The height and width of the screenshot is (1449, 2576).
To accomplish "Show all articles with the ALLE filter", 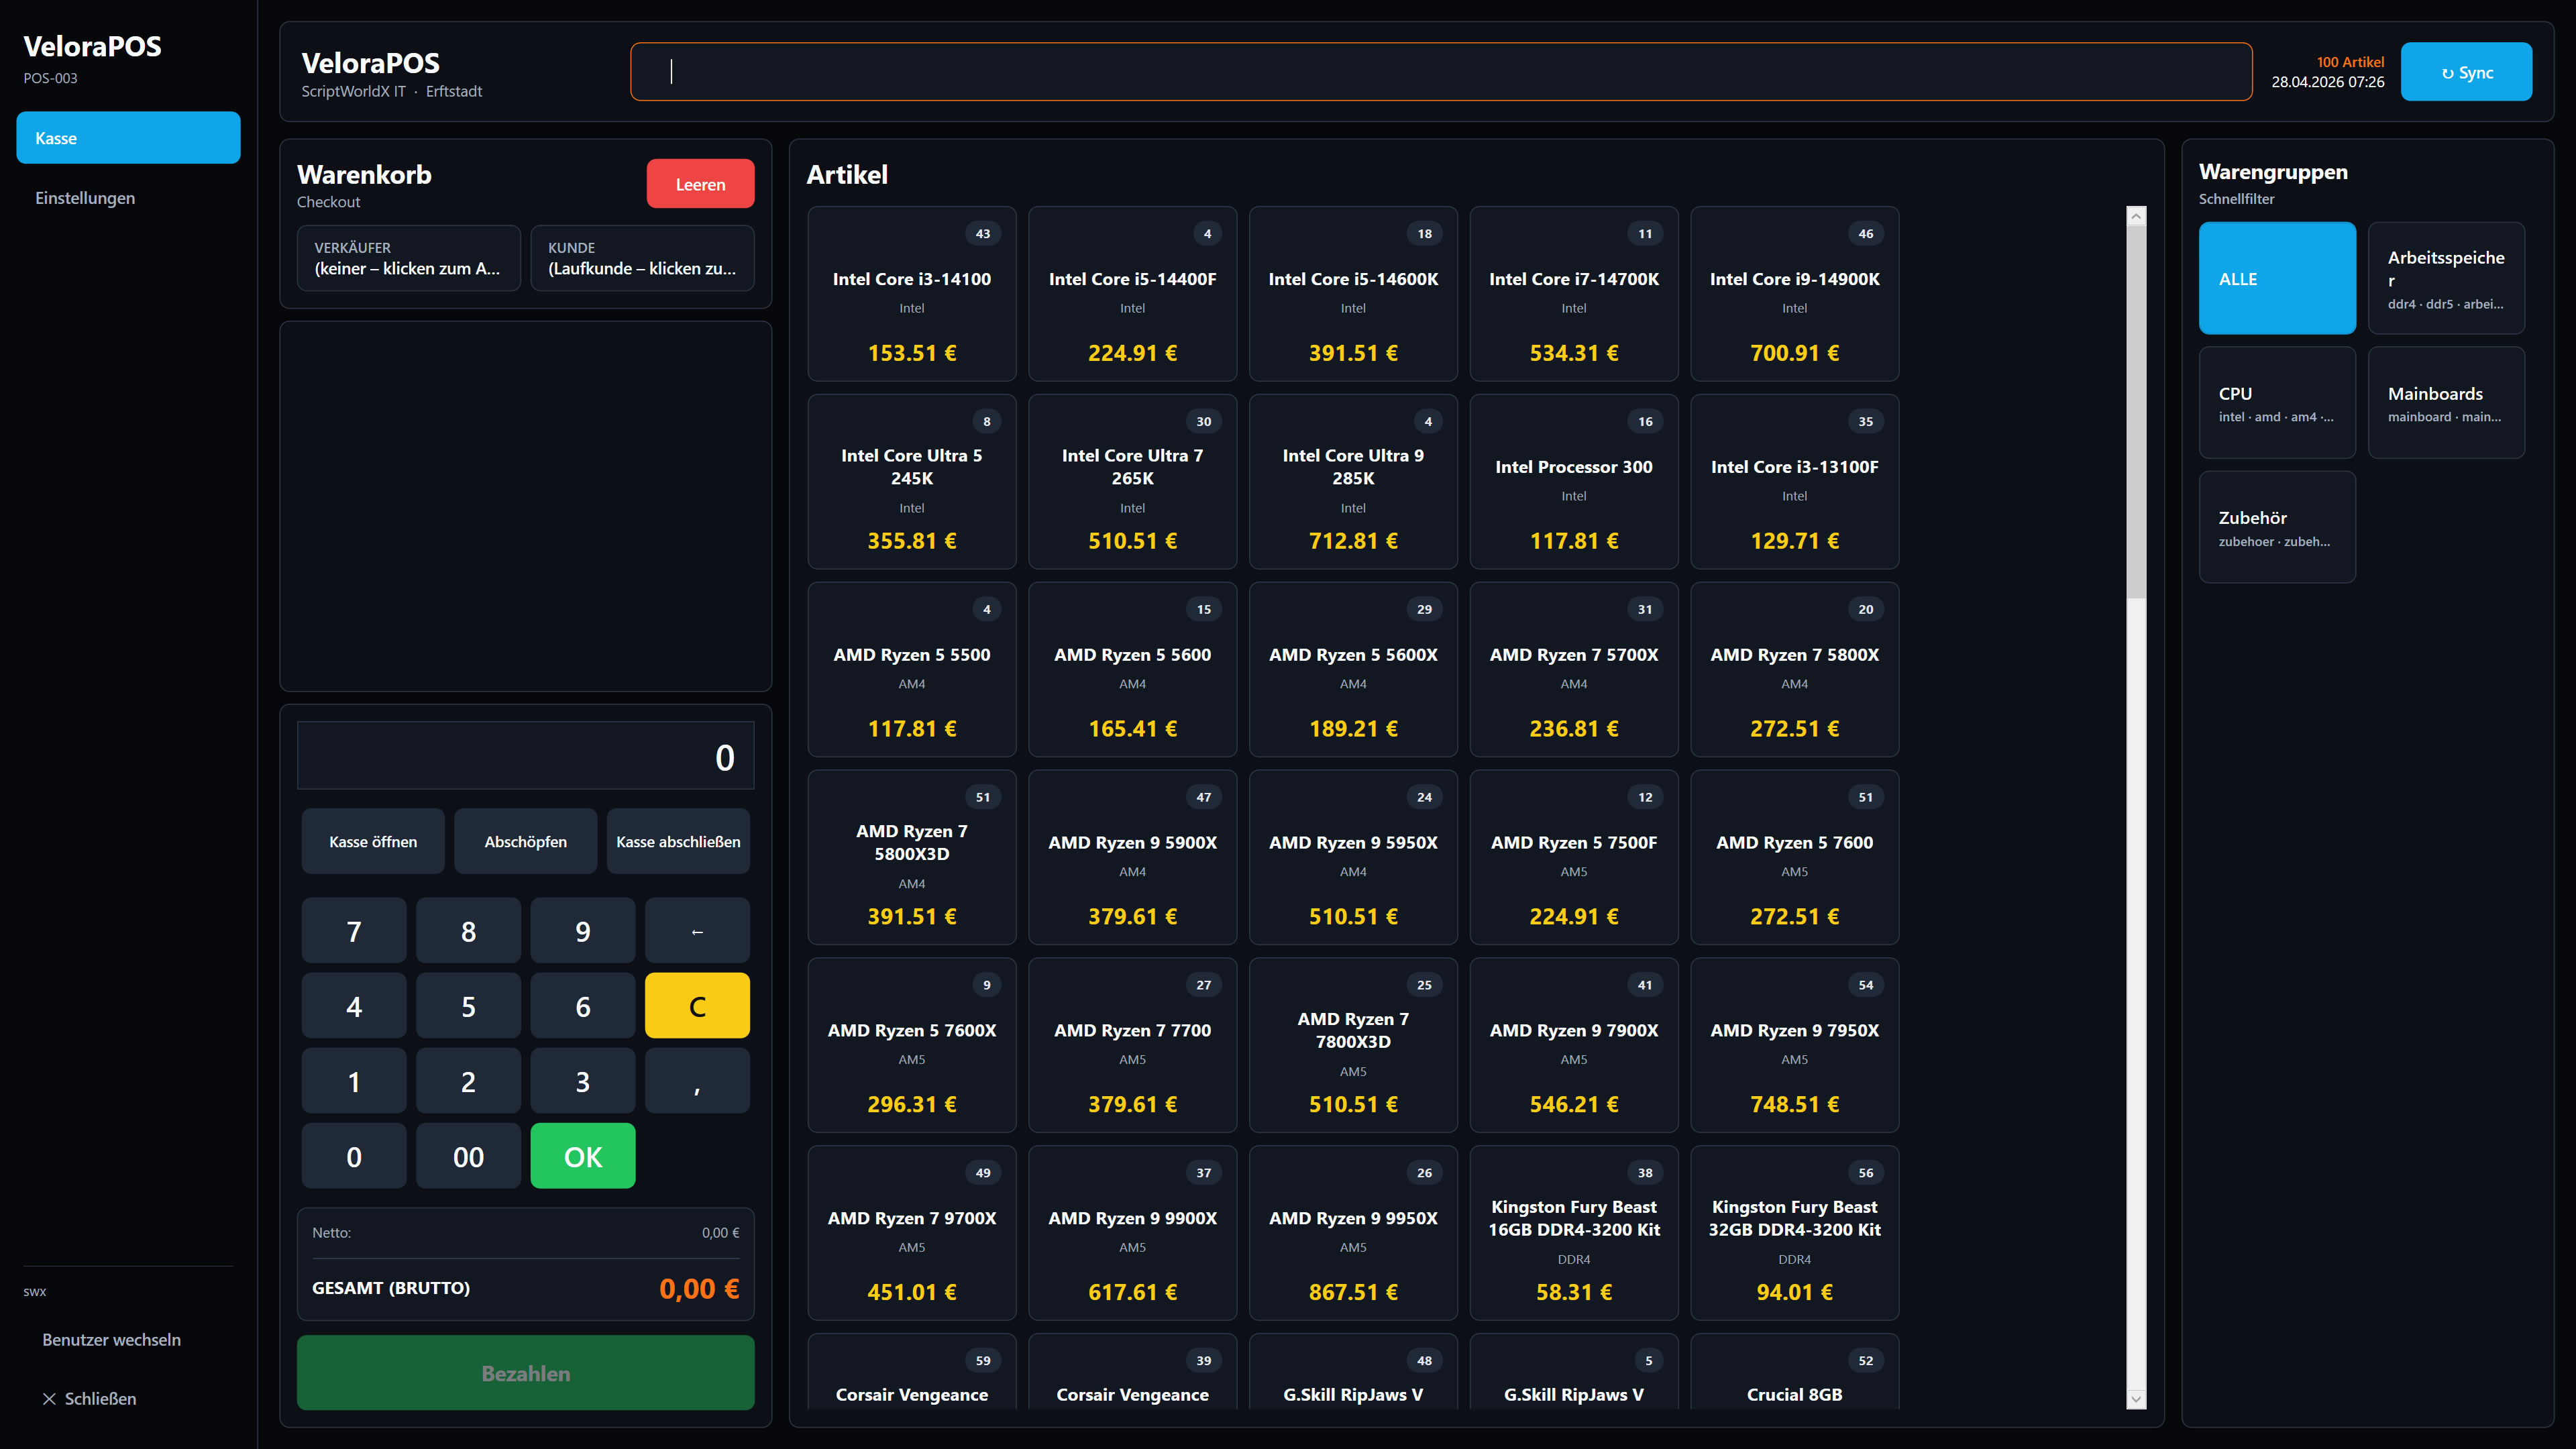I will [x=2277, y=278].
